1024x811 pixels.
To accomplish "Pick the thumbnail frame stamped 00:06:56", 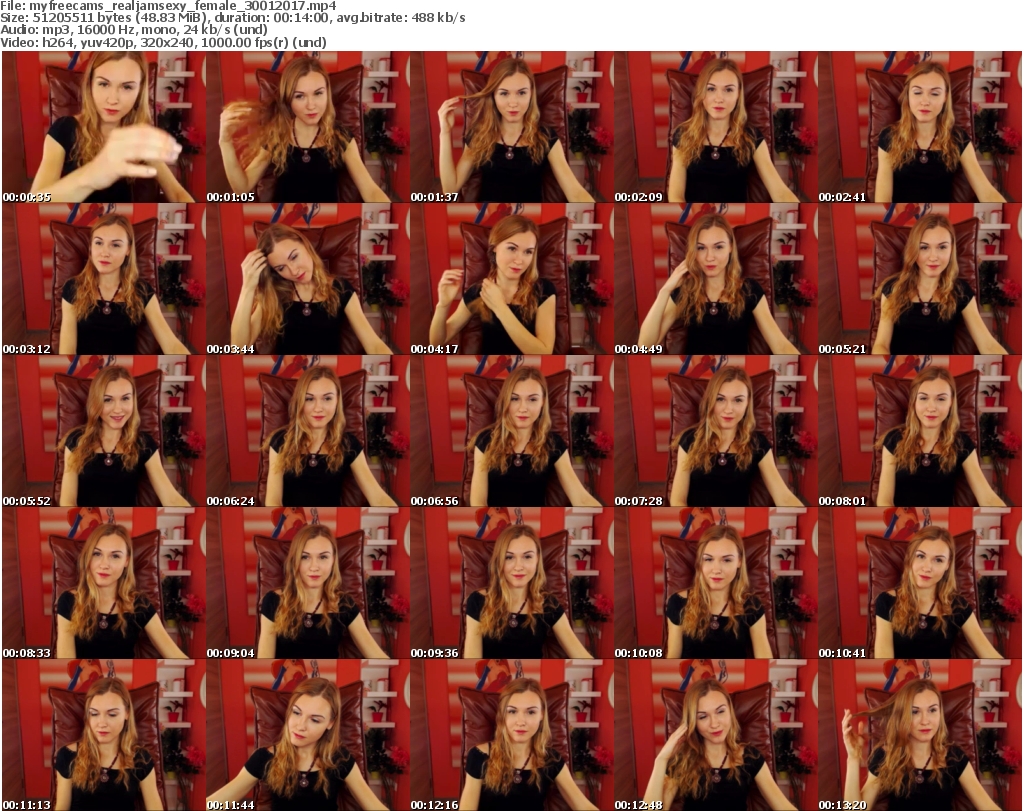I will (511, 431).
